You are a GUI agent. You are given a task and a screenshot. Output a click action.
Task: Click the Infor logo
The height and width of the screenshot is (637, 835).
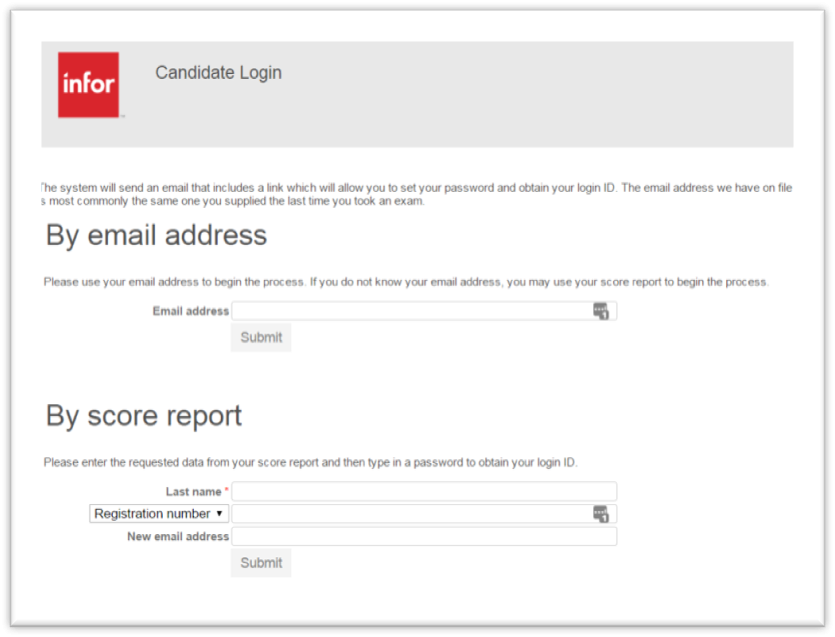pos(88,85)
